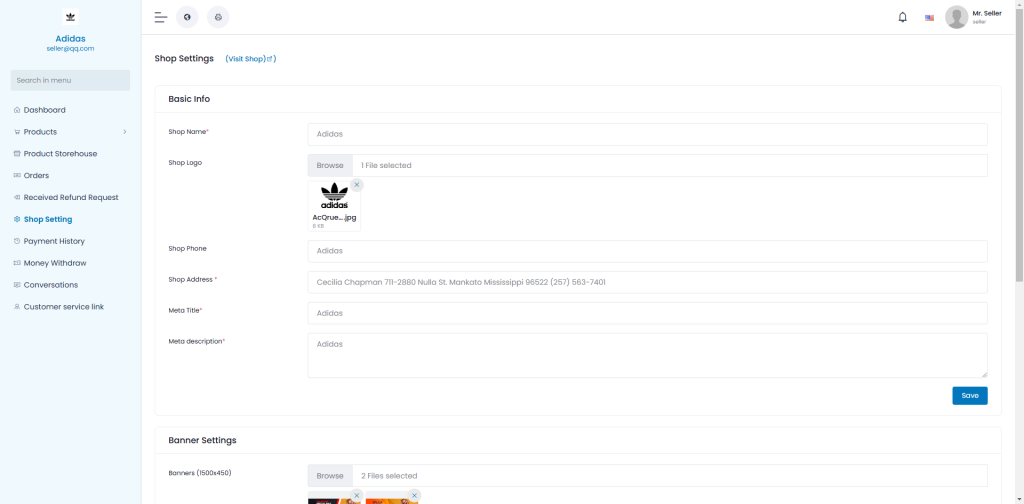Open the notifications bell
The image size is (1024, 504).
click(x=902, y=17)
